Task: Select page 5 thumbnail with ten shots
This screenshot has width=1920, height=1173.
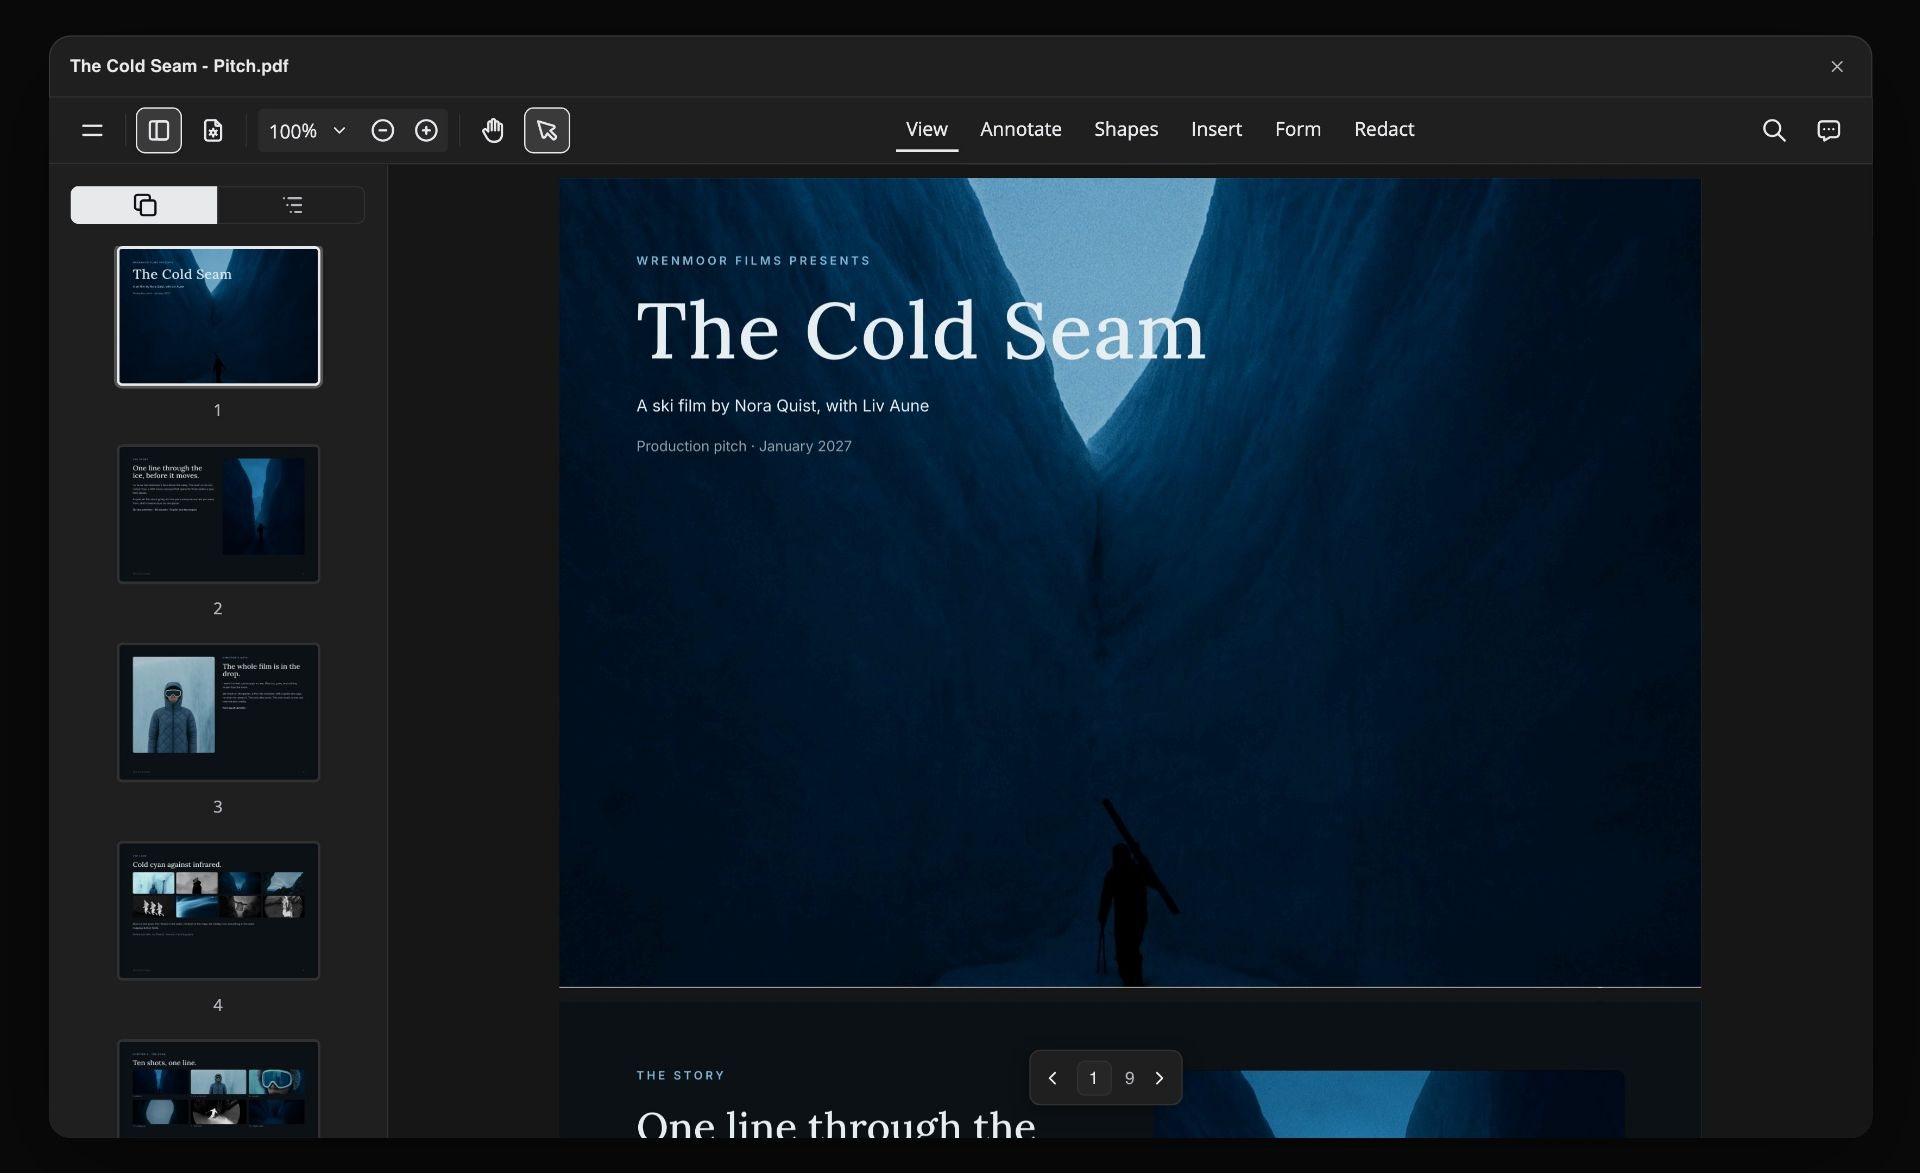Action: click(x=218, y=1089)
